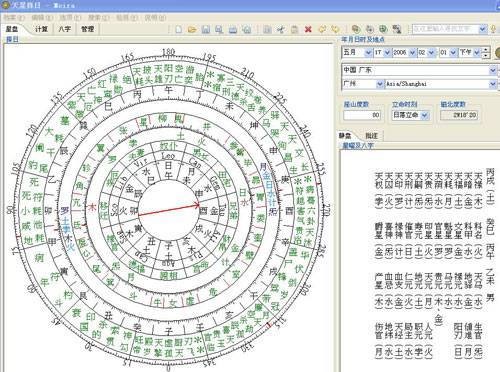Click the 座山度数 input showing 80
This screenshot has width=500, height=372.
pyautogui.click(x=362, y=115)
